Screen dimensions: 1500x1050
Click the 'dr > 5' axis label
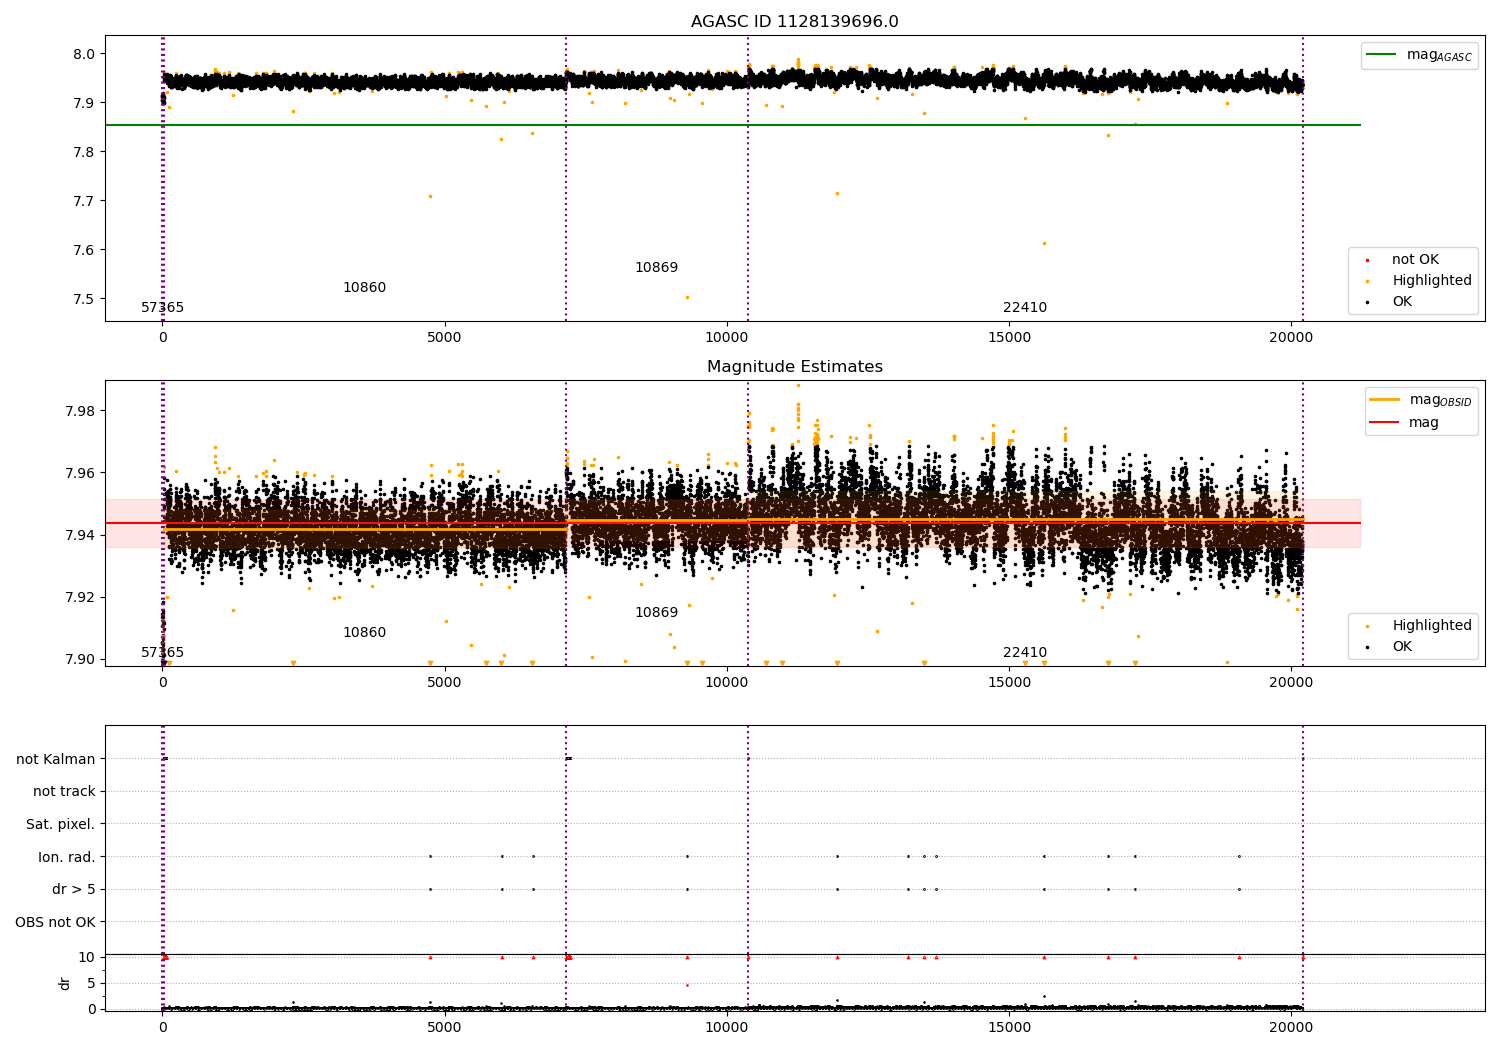click(x=73, y=890)
